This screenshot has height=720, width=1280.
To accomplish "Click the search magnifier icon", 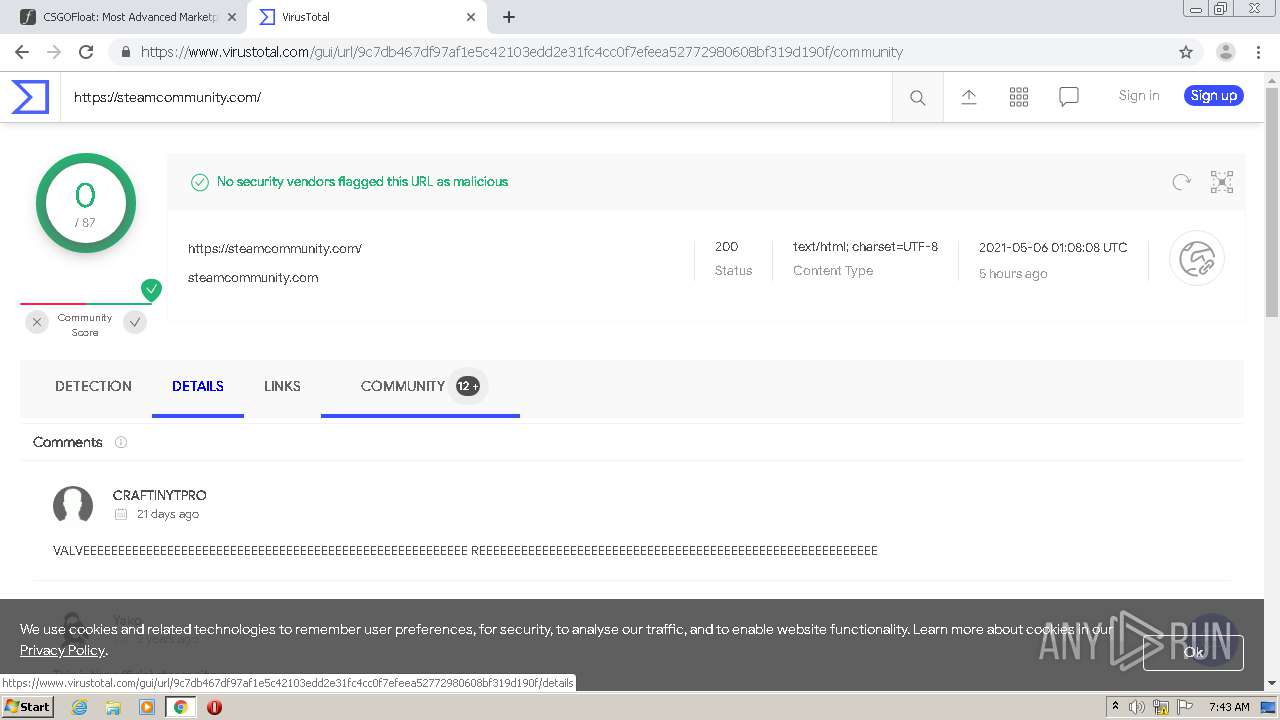I will pyautogui.click(x=917, y=97).
